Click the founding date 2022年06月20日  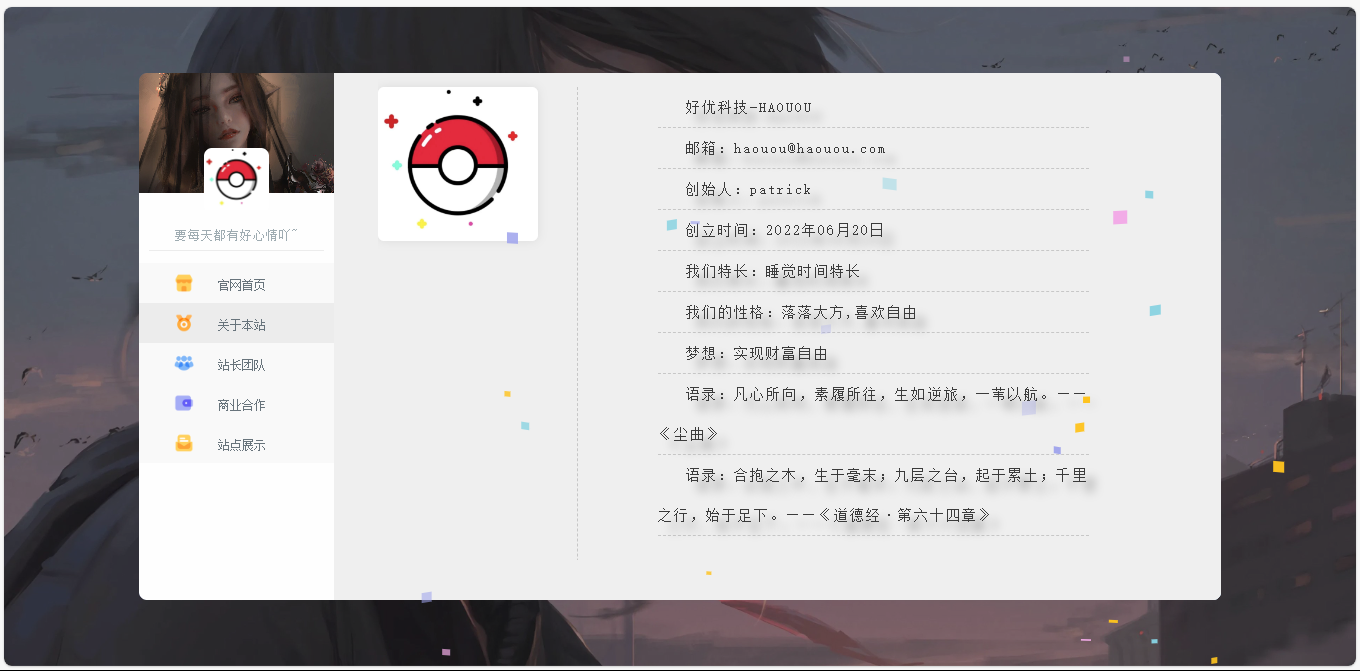(824, 230)
